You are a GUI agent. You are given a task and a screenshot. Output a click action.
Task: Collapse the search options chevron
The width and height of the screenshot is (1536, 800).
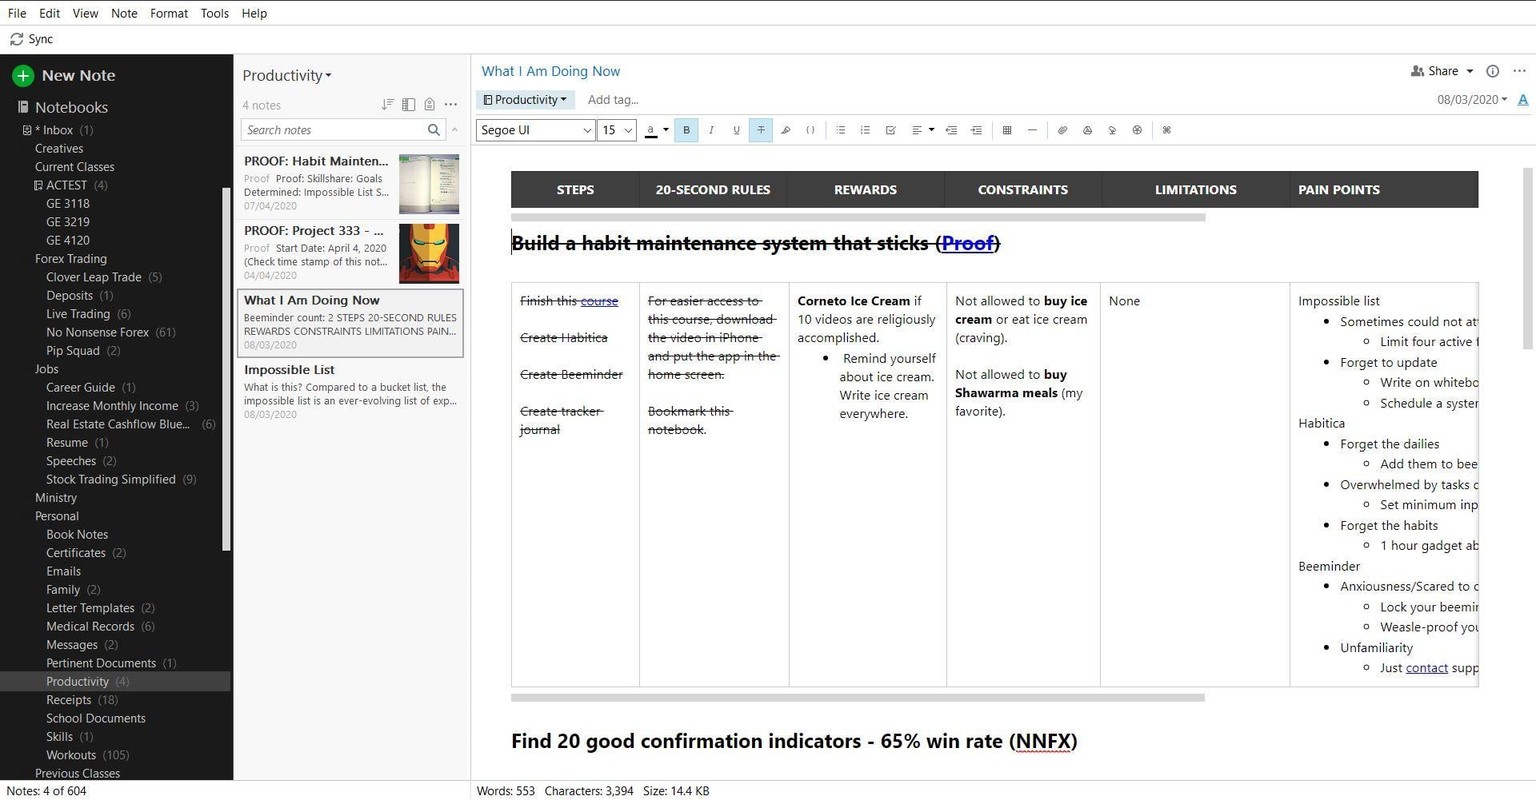455,130
